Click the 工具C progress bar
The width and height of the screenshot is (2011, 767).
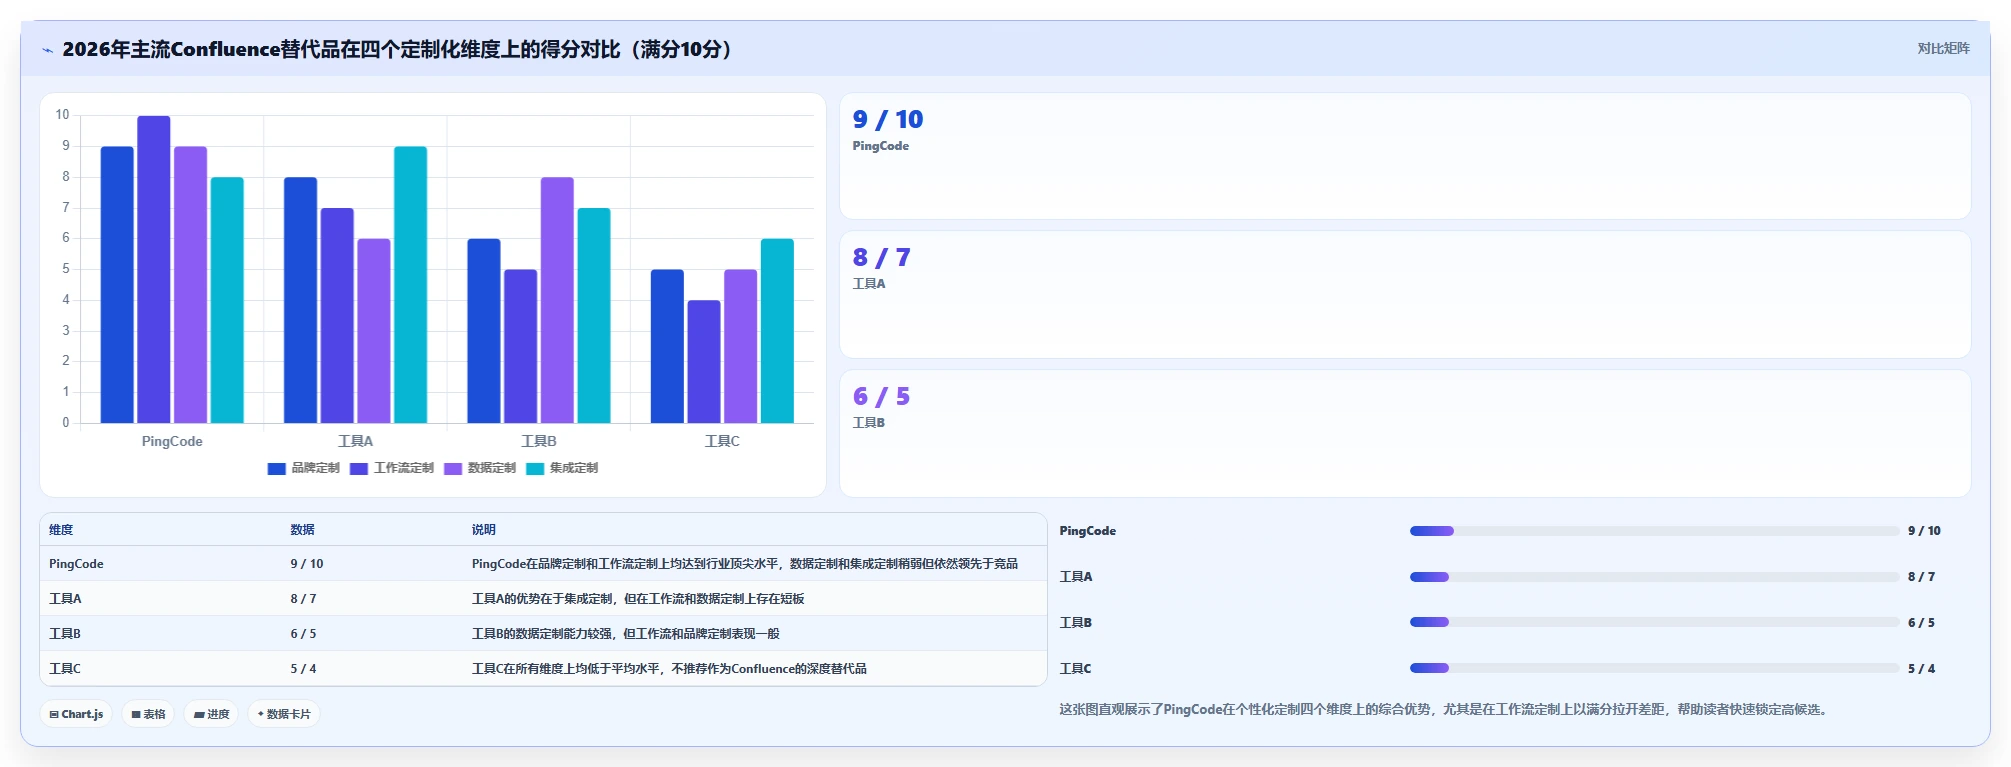click(x=1654, y=668)
